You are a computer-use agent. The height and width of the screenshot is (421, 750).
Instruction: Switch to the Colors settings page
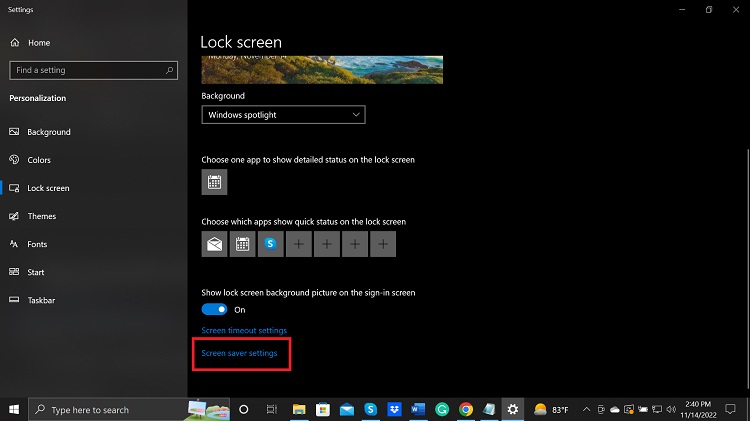39,160
